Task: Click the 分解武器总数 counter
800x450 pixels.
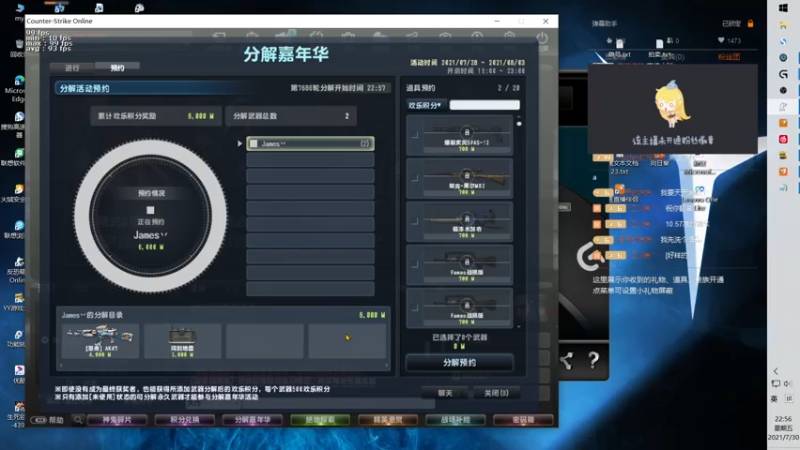Action: point(291,116)
